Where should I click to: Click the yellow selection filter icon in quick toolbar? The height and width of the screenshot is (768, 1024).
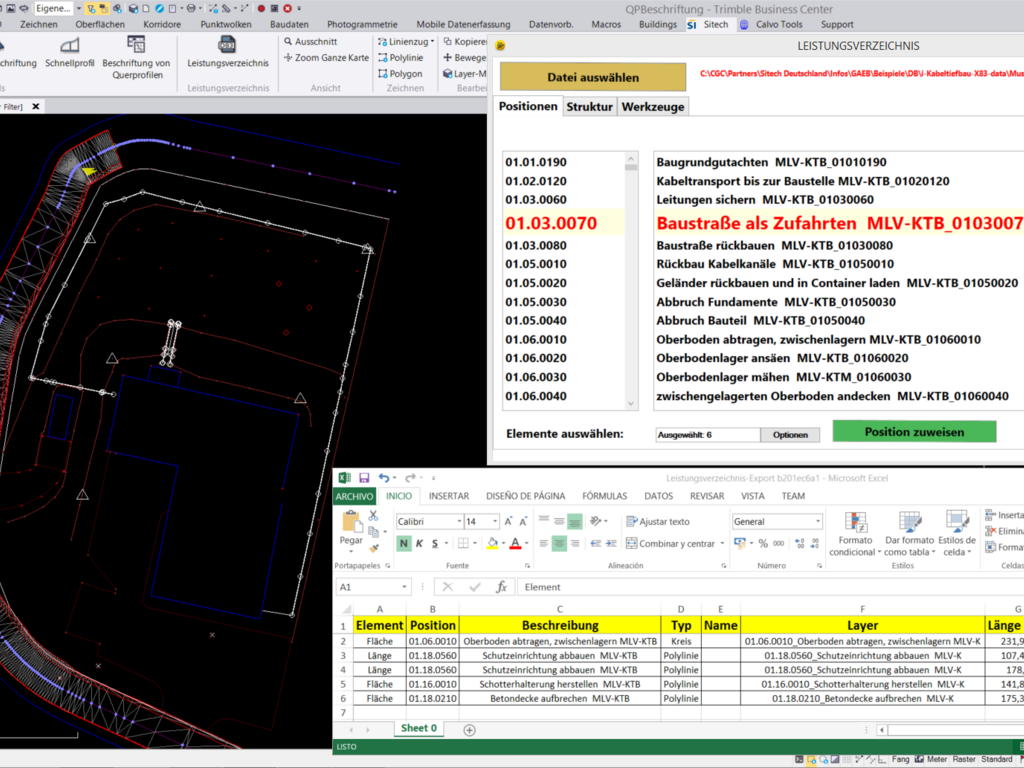[91, 8]
